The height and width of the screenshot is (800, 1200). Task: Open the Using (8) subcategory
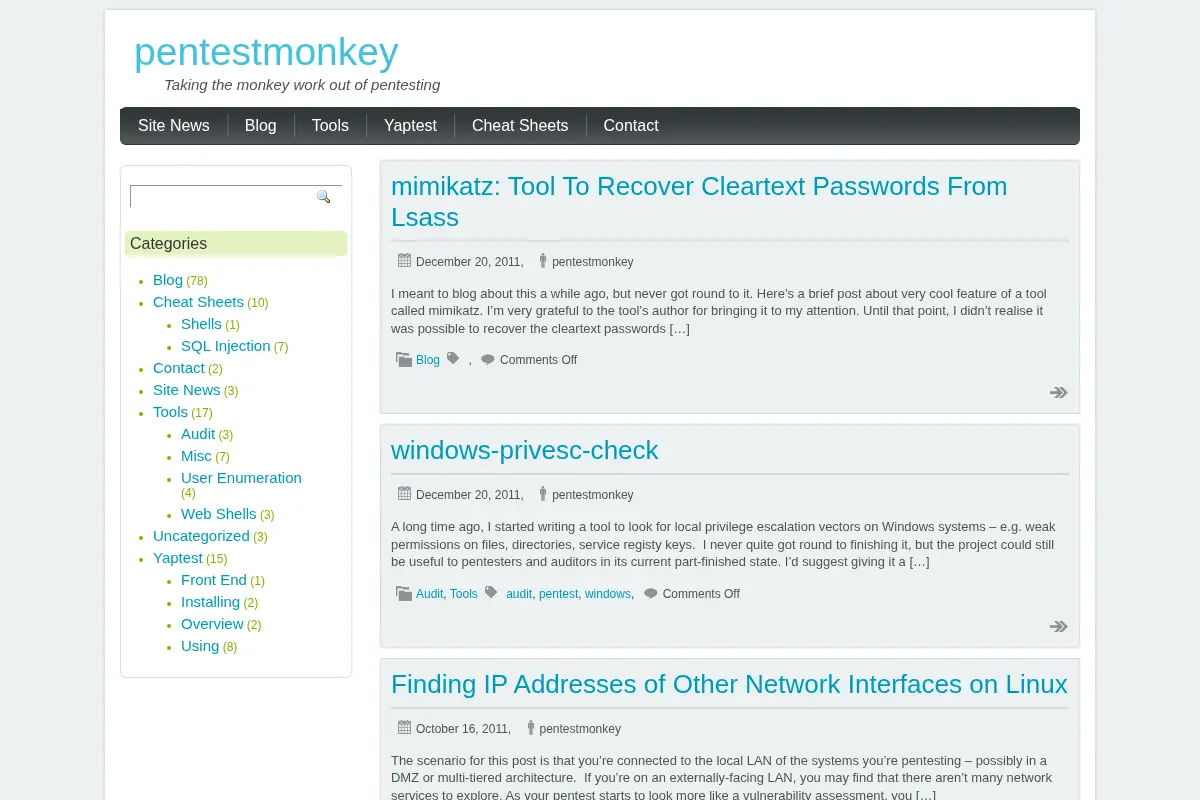(200, 646)
